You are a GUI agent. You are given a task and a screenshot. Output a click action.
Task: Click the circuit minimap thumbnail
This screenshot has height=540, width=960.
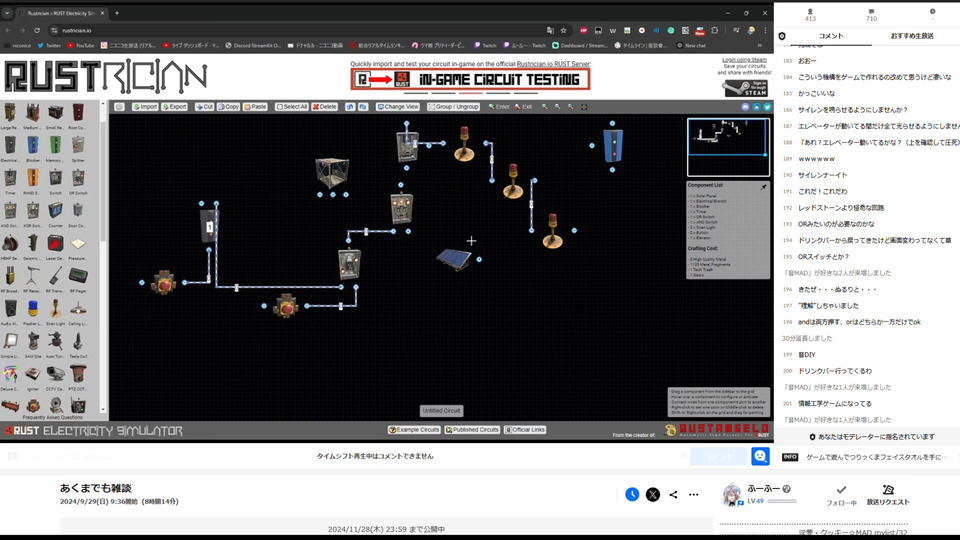pos(728,147)
